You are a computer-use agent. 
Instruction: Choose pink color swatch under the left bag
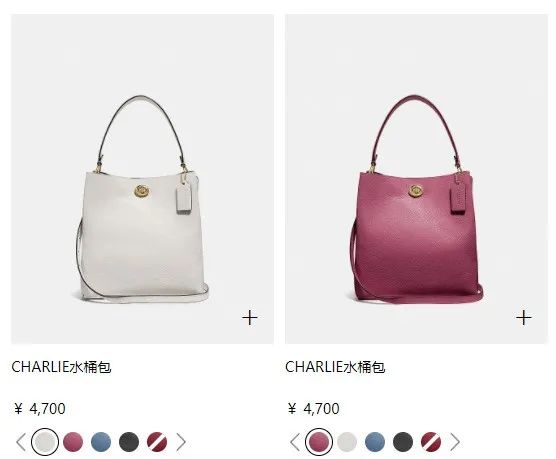[73, 442]
